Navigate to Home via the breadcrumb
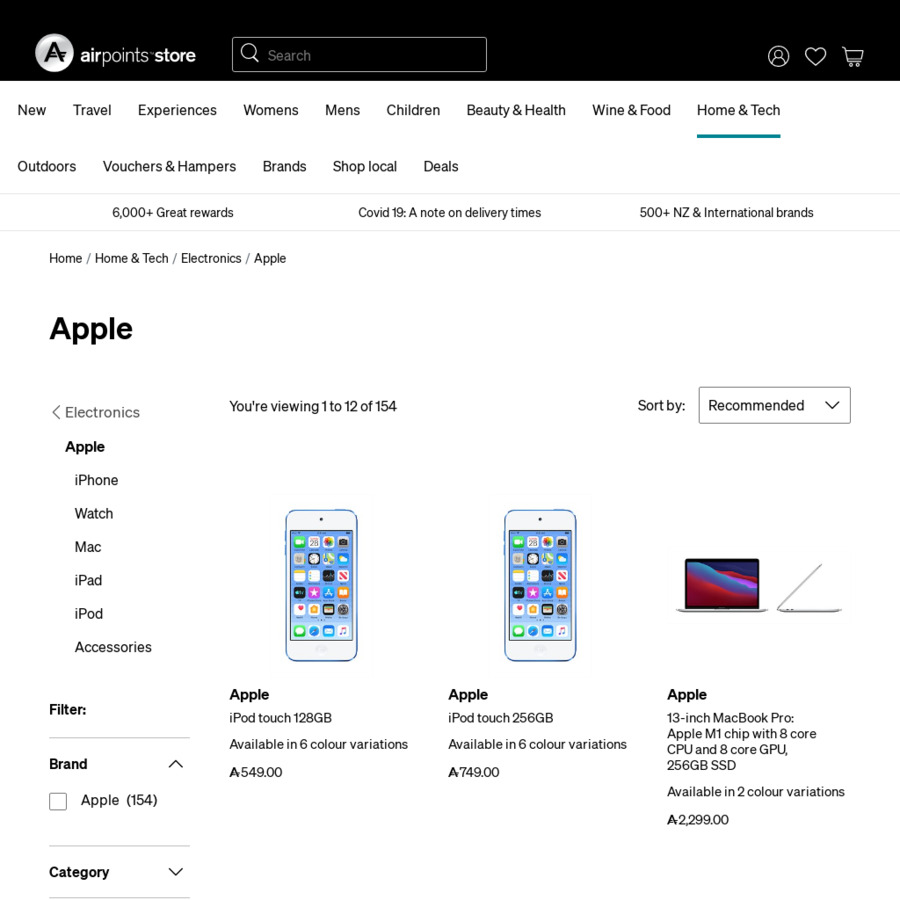 click(65, 258)
